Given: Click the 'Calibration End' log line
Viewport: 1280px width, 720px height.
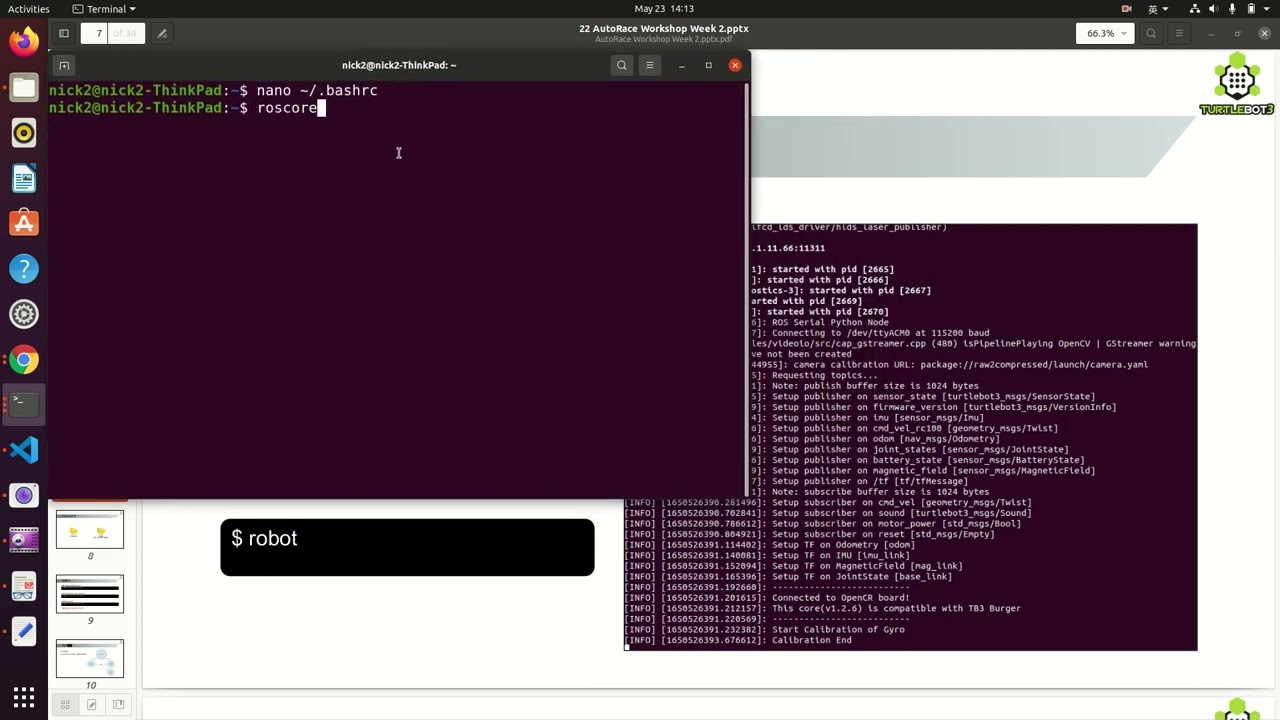Looking at the screenshot, I should (x=738, y=640).
